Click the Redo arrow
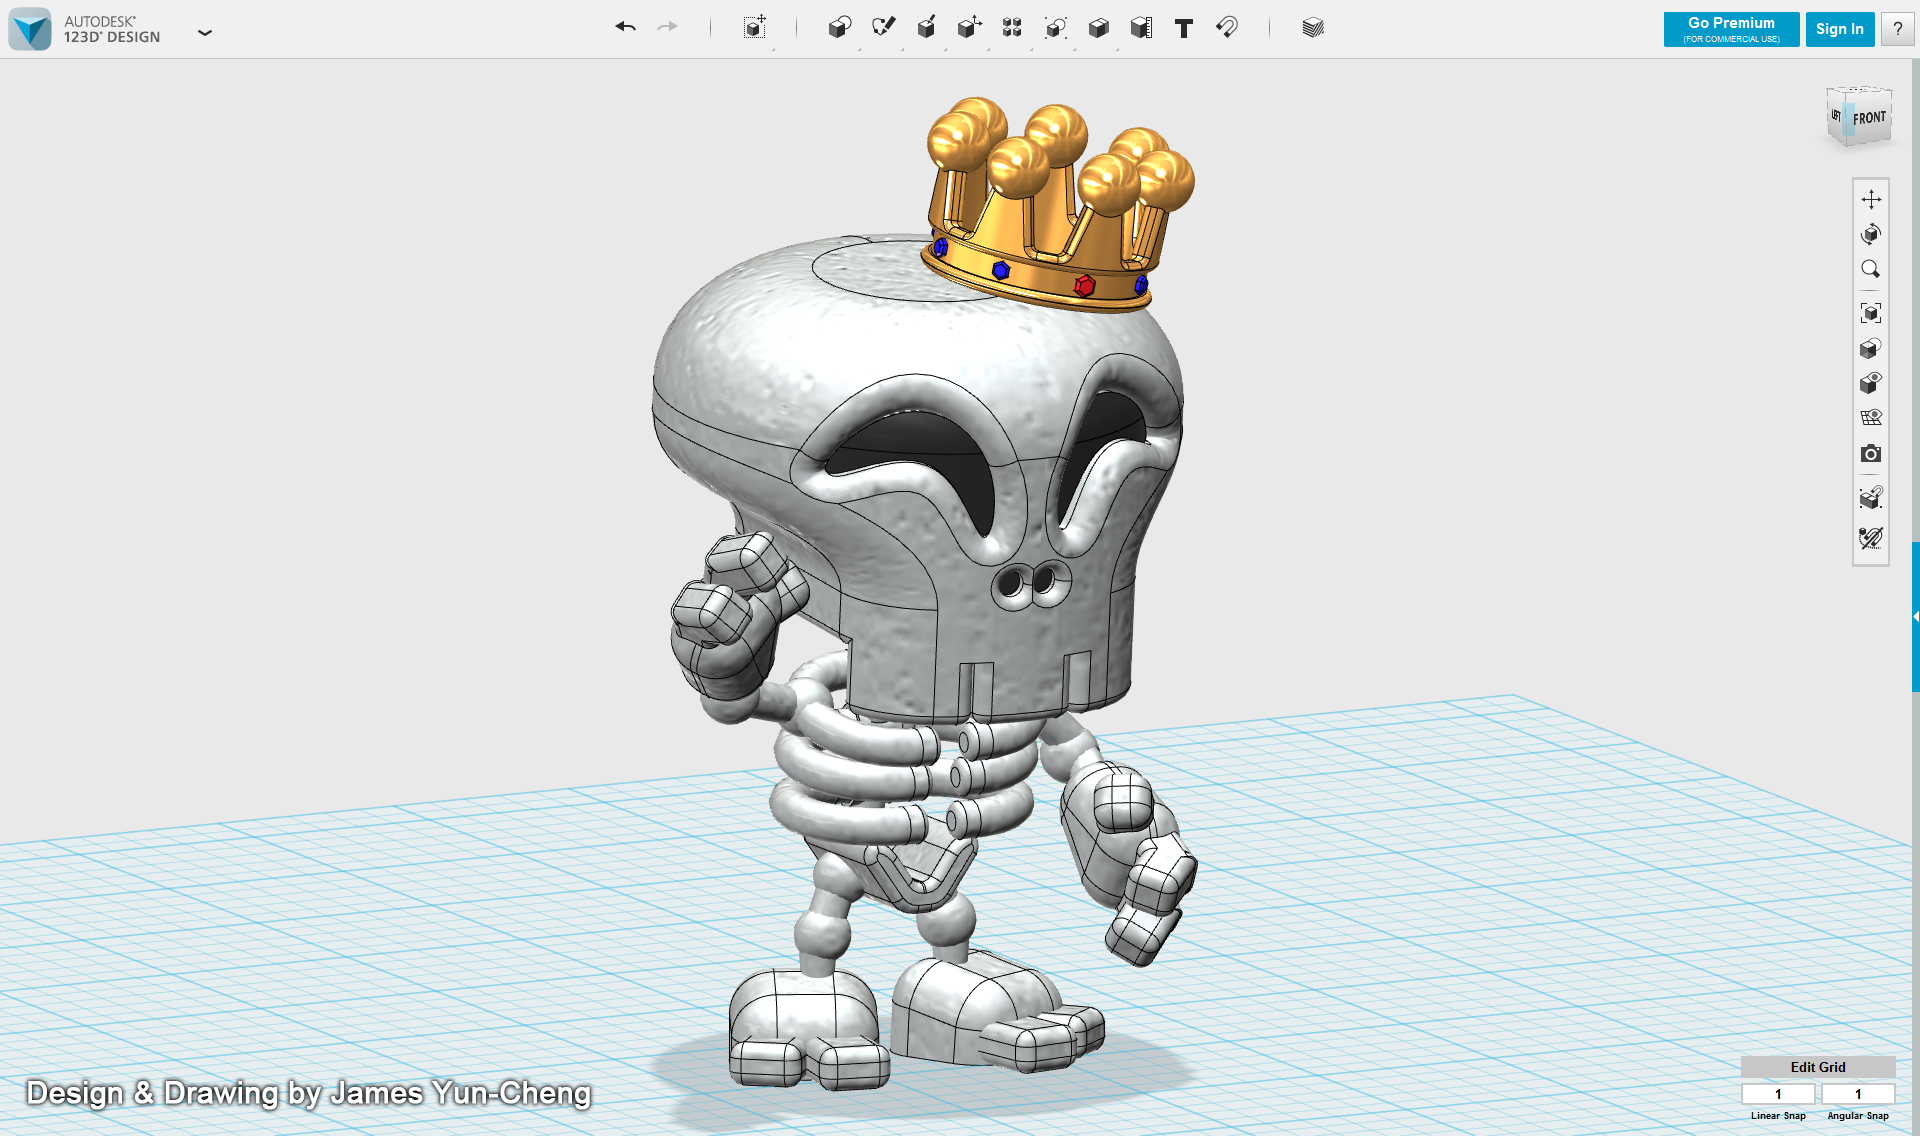Screen dimensions: 1920x1136 pos(667,27)
